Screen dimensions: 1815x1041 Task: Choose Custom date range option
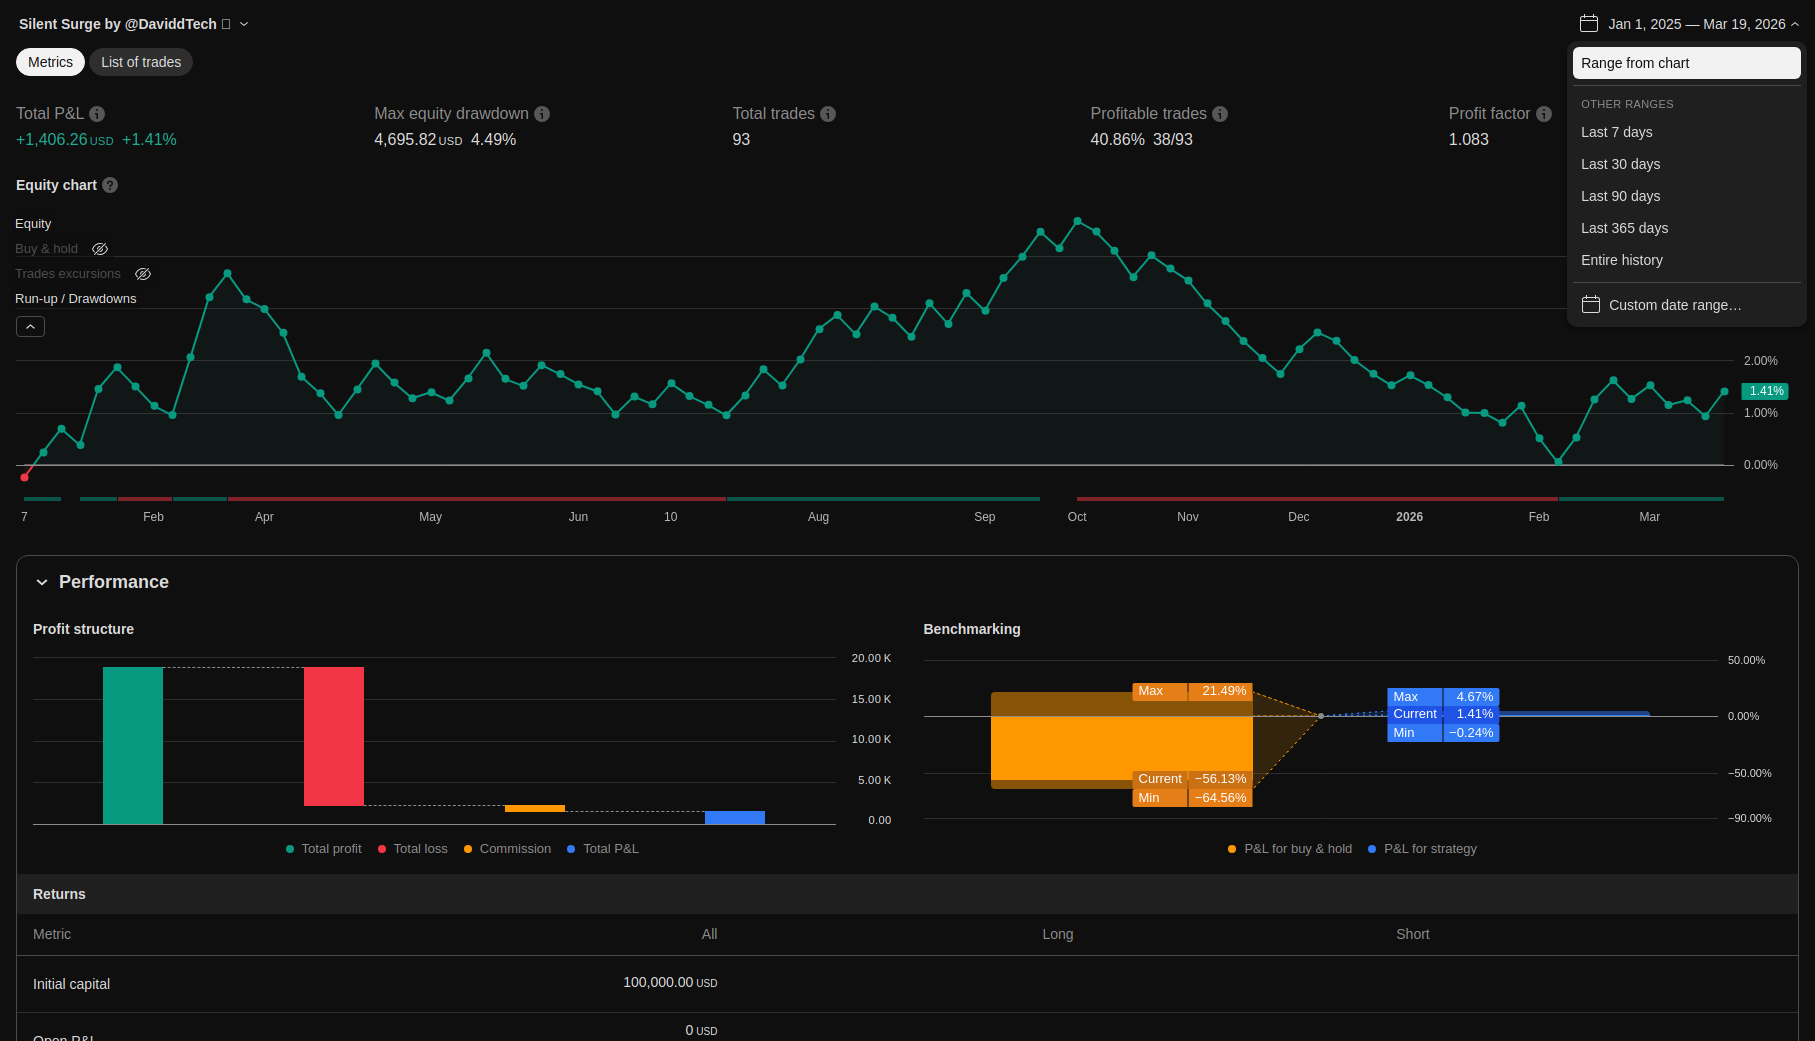pos(1674,305)
